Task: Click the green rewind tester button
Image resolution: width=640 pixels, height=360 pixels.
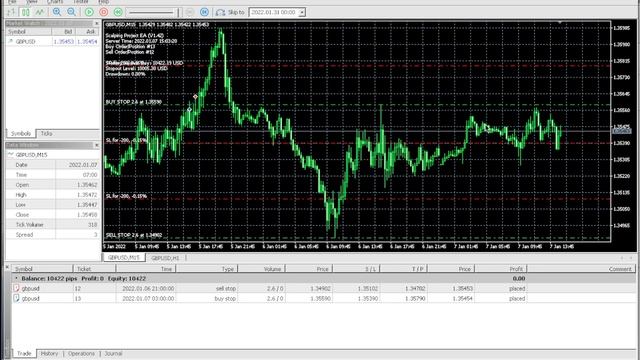Action: (118, 12)
